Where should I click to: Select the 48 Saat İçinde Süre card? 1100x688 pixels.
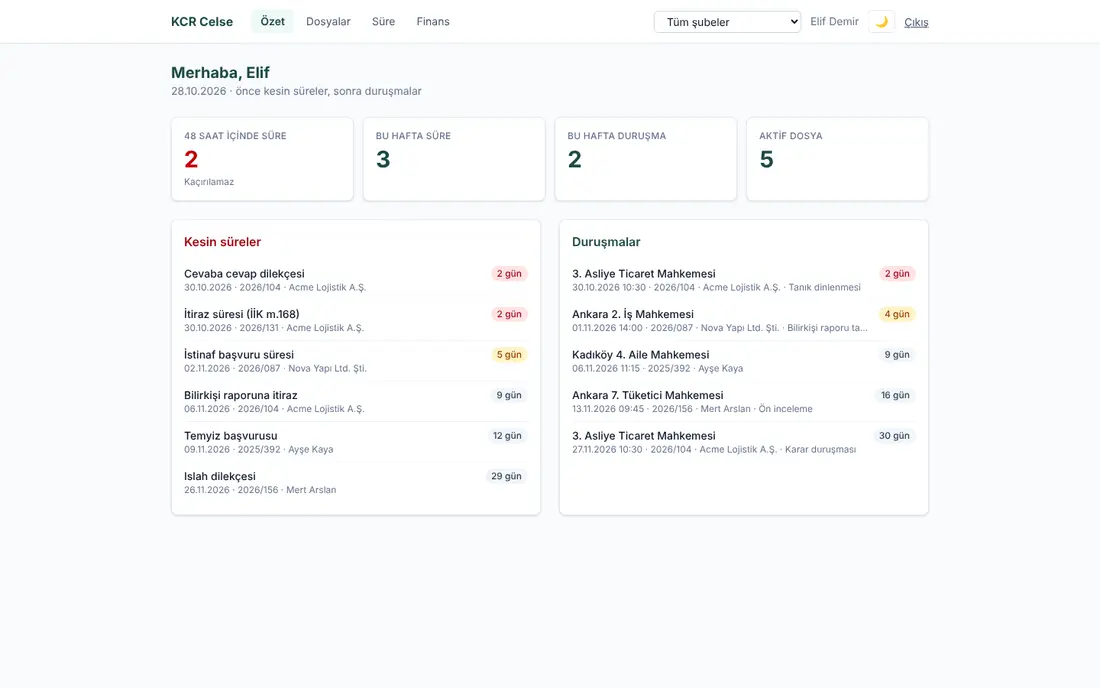click(262, 159)
